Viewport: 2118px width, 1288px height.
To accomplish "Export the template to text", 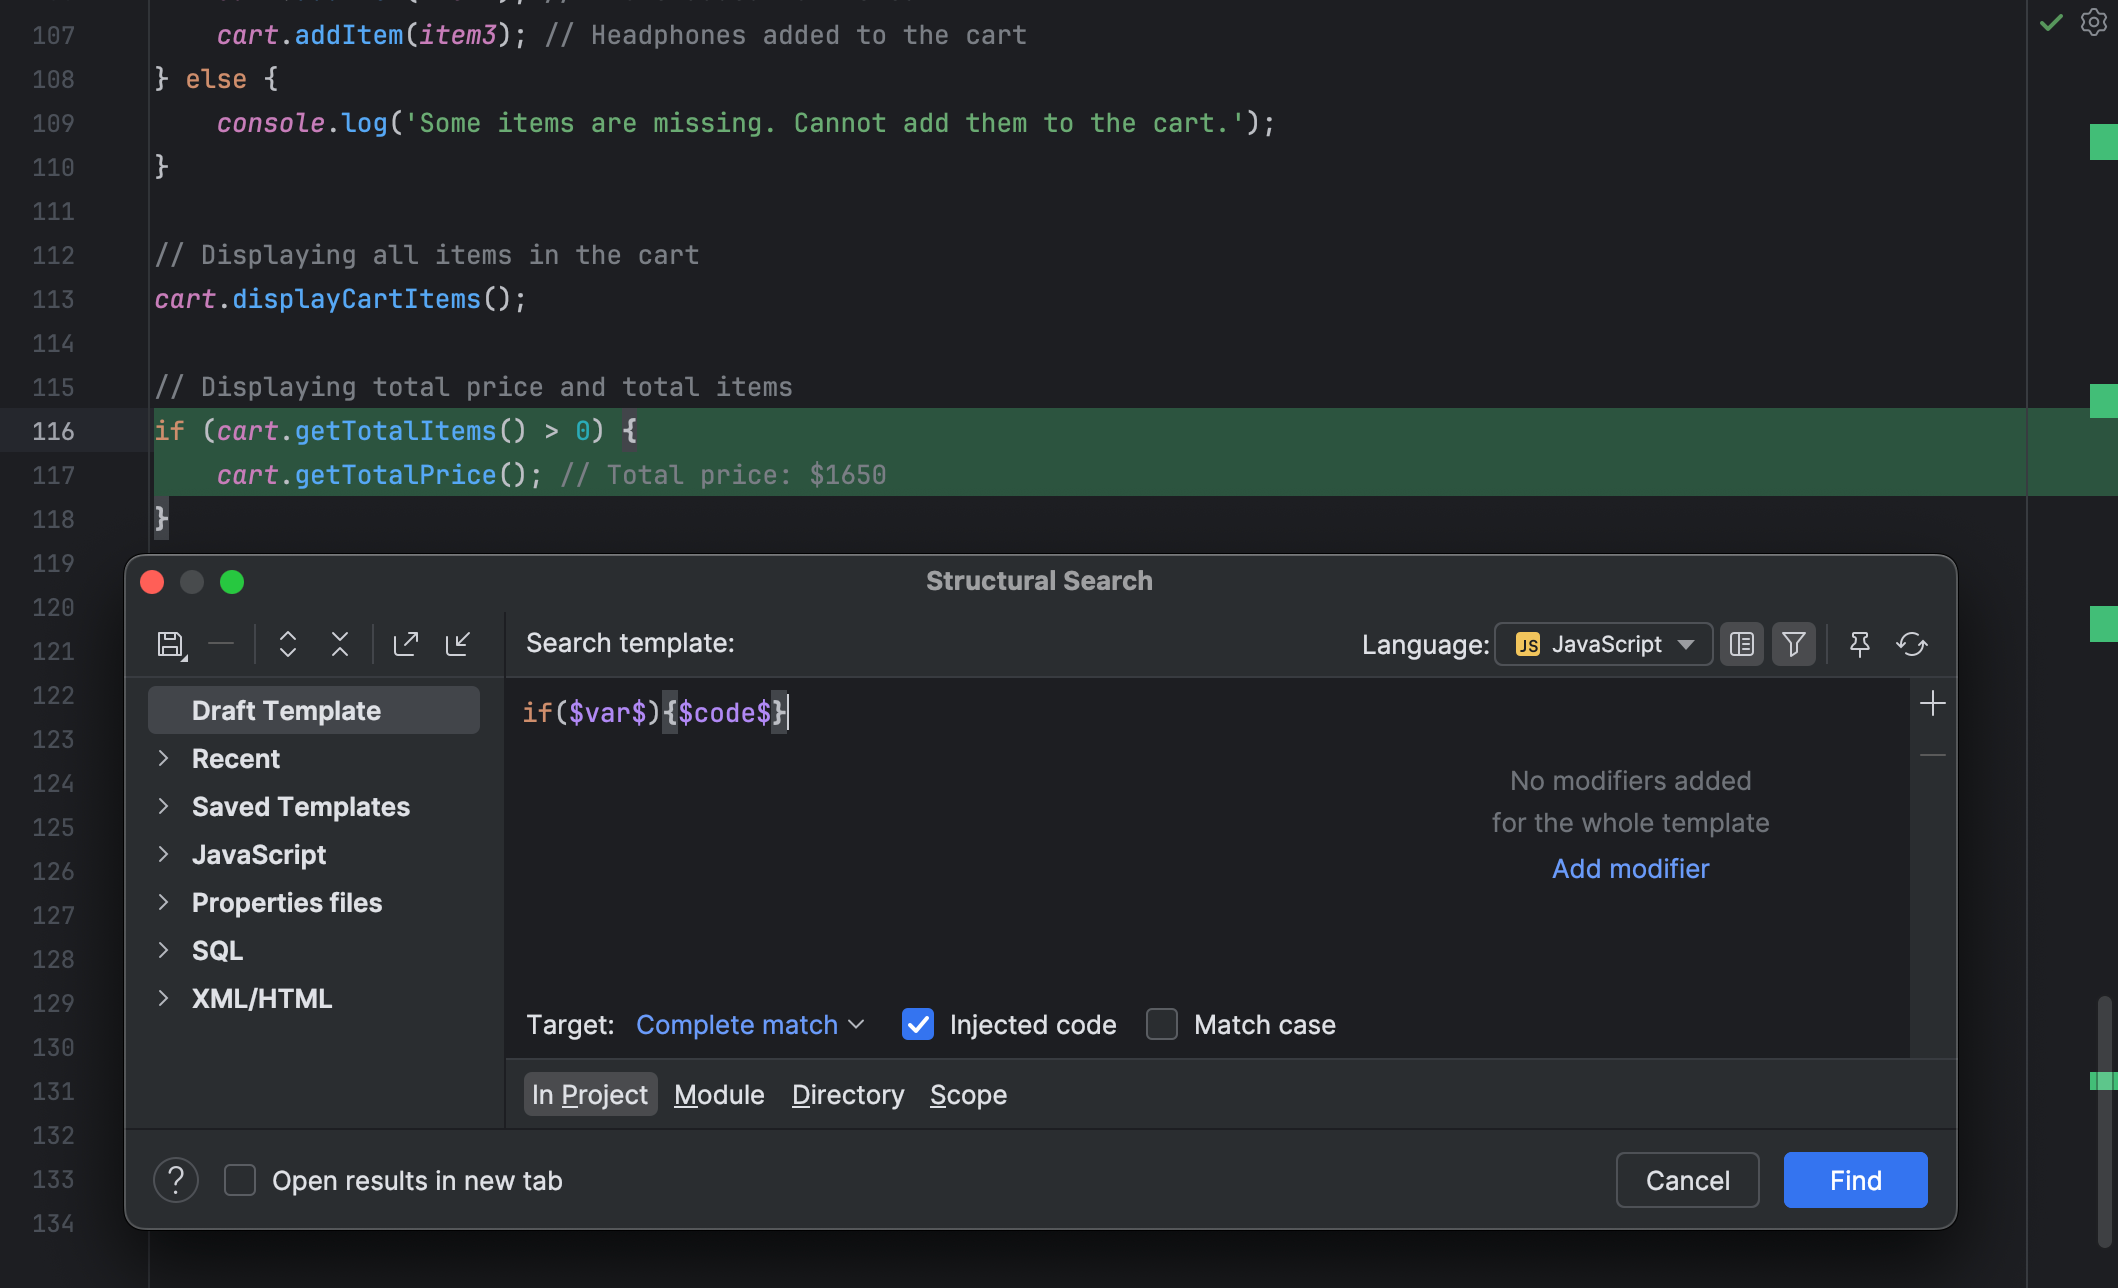I will 405,643.
